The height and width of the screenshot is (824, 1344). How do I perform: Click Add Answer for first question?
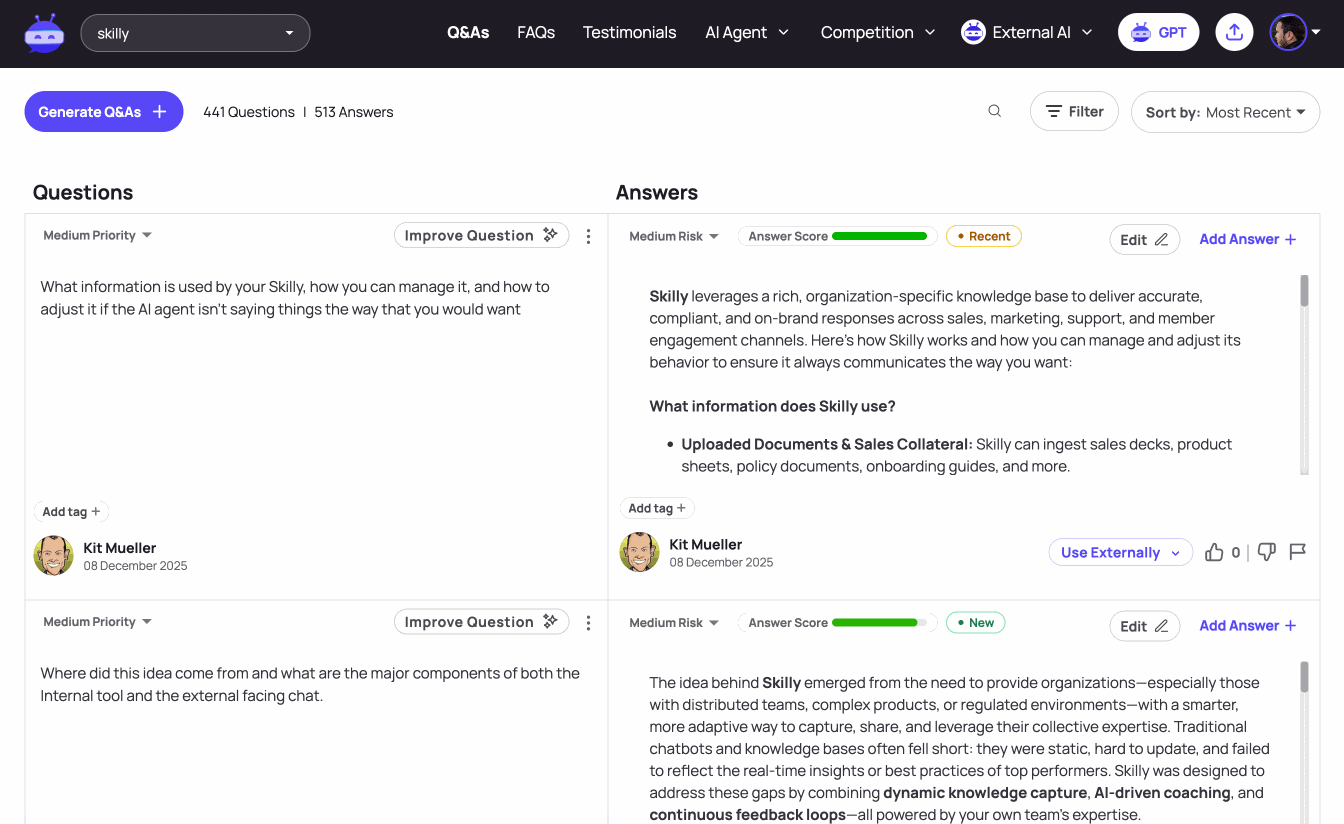coord(1248,240)
